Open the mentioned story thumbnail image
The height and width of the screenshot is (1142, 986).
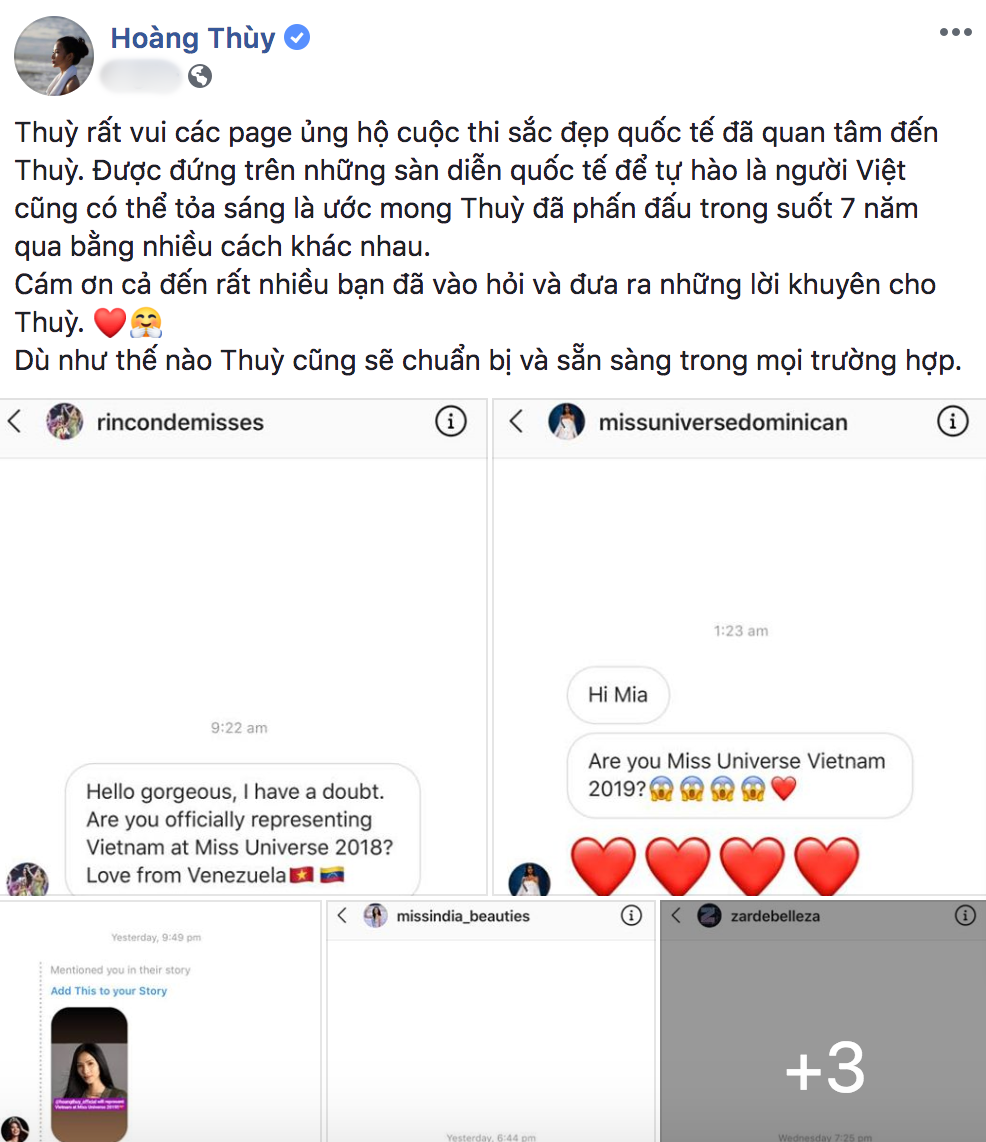[90, 1074]
